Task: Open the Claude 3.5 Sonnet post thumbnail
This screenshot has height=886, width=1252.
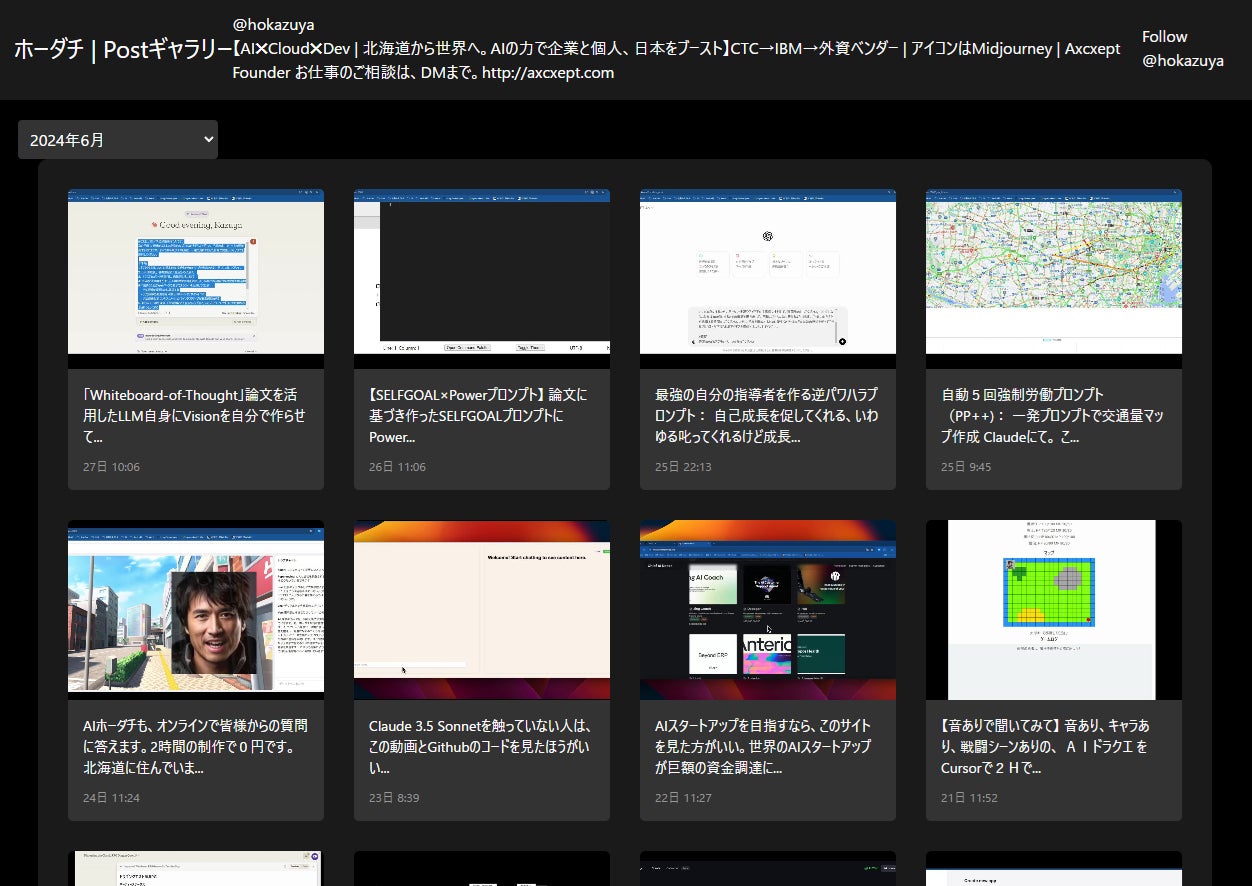Action: (x=482, y=610)
